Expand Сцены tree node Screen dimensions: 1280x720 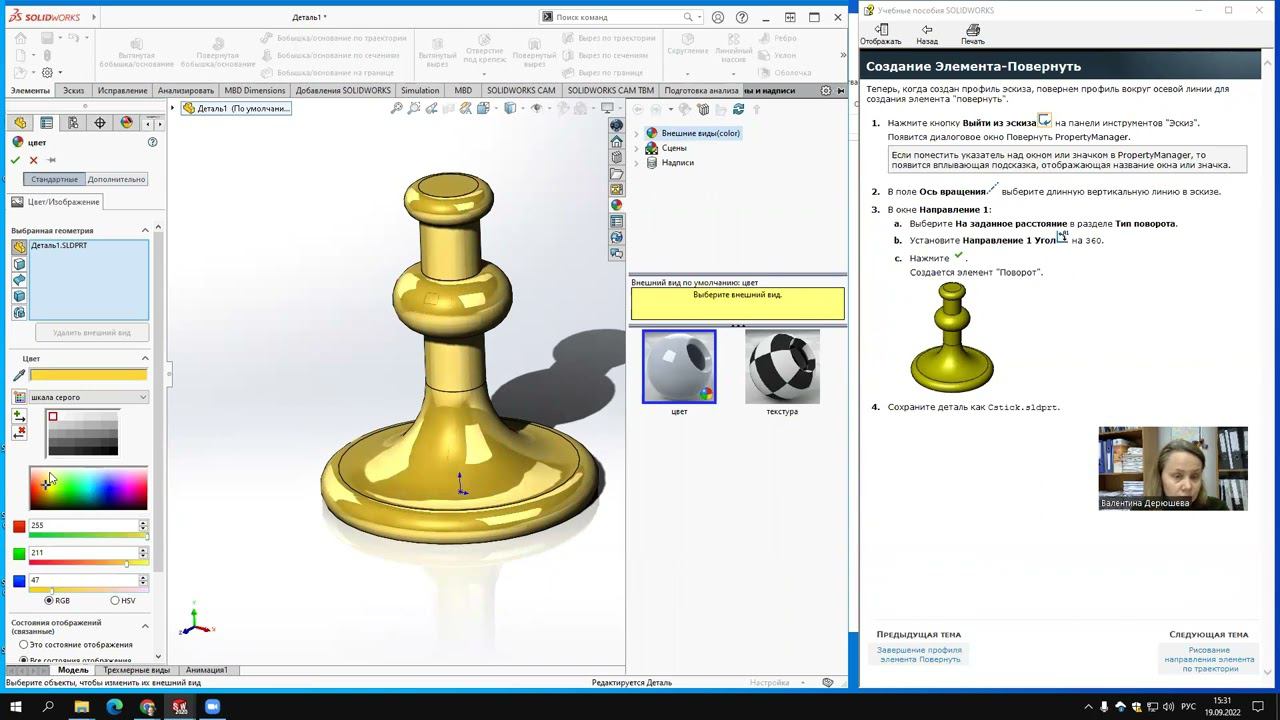[636, 148]
